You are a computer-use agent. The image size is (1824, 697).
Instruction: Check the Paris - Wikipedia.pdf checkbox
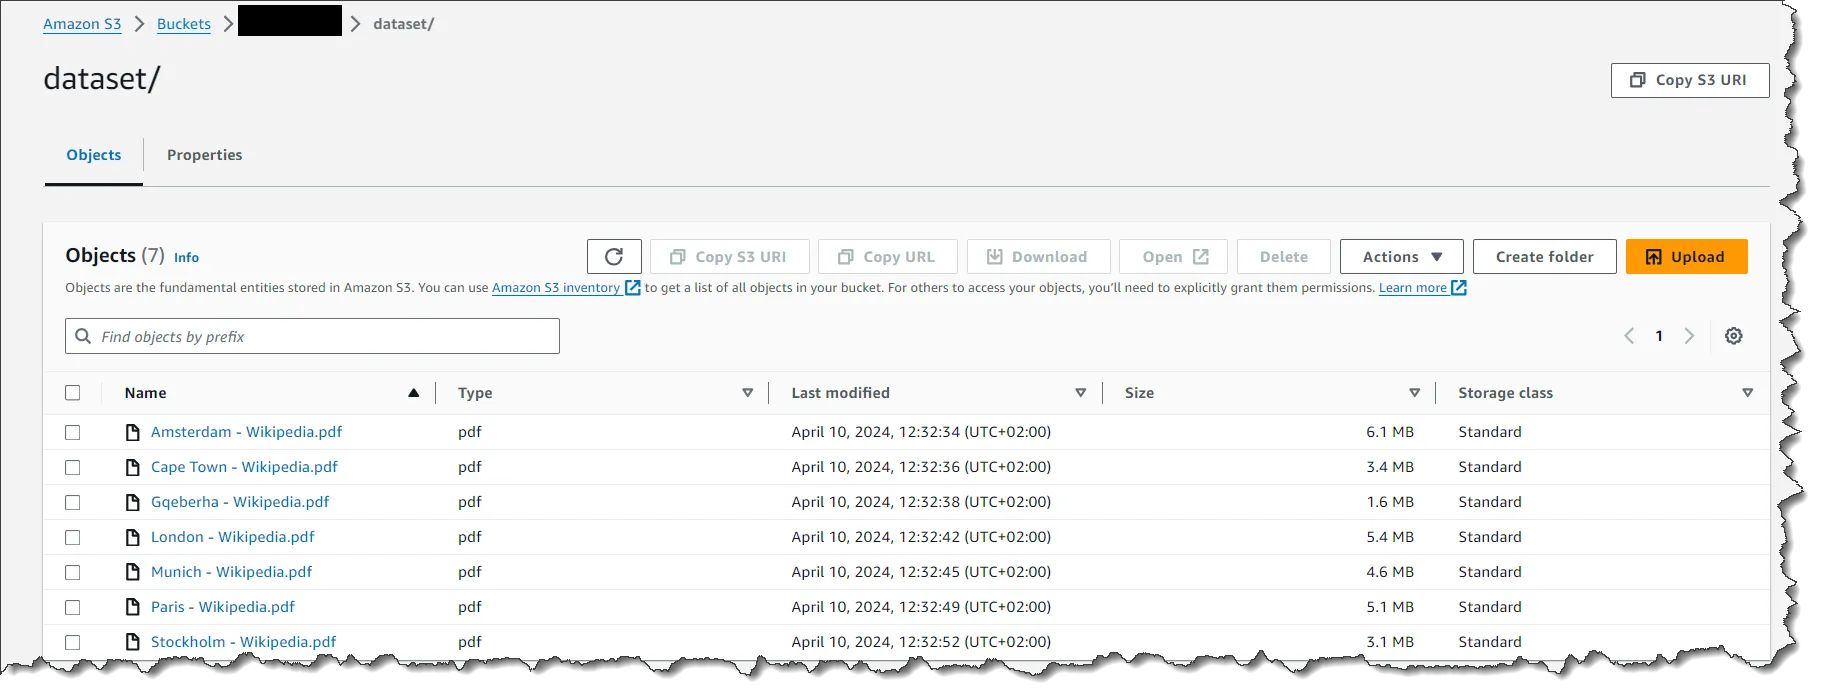tap(73, 607)
